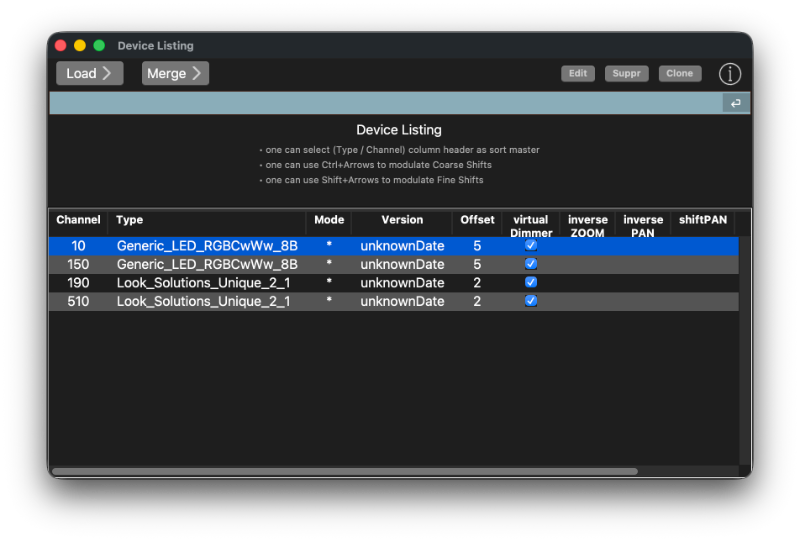Toggle virtual Dimmer checkbox for channel 150
The width and height of the screenshot is (800, 541).
[531, 264]
